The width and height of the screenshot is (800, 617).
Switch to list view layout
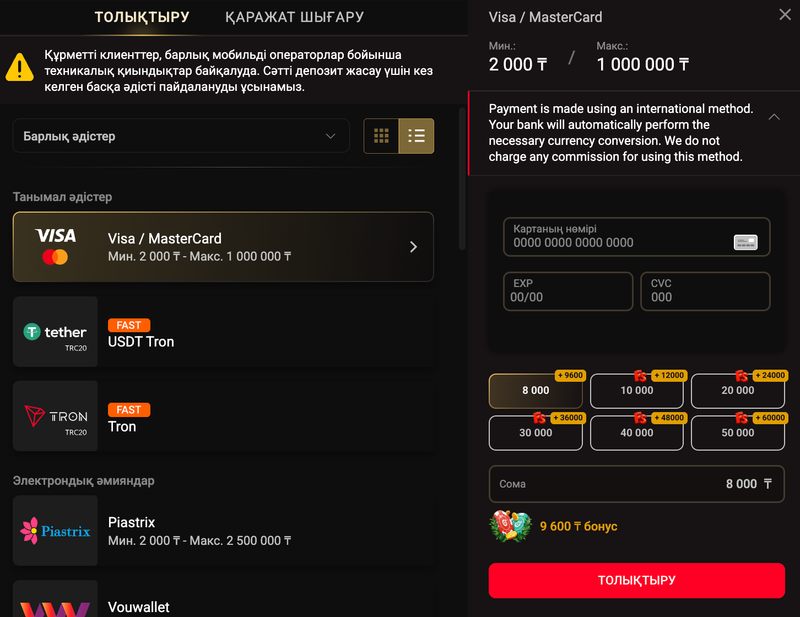tap(416, 136)
